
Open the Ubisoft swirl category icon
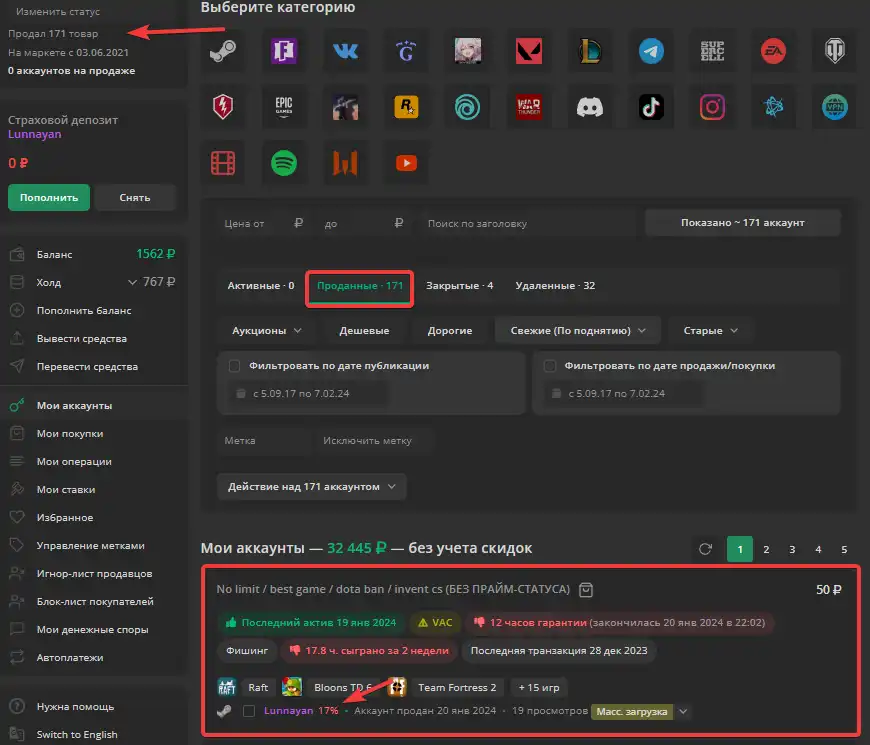467,107
